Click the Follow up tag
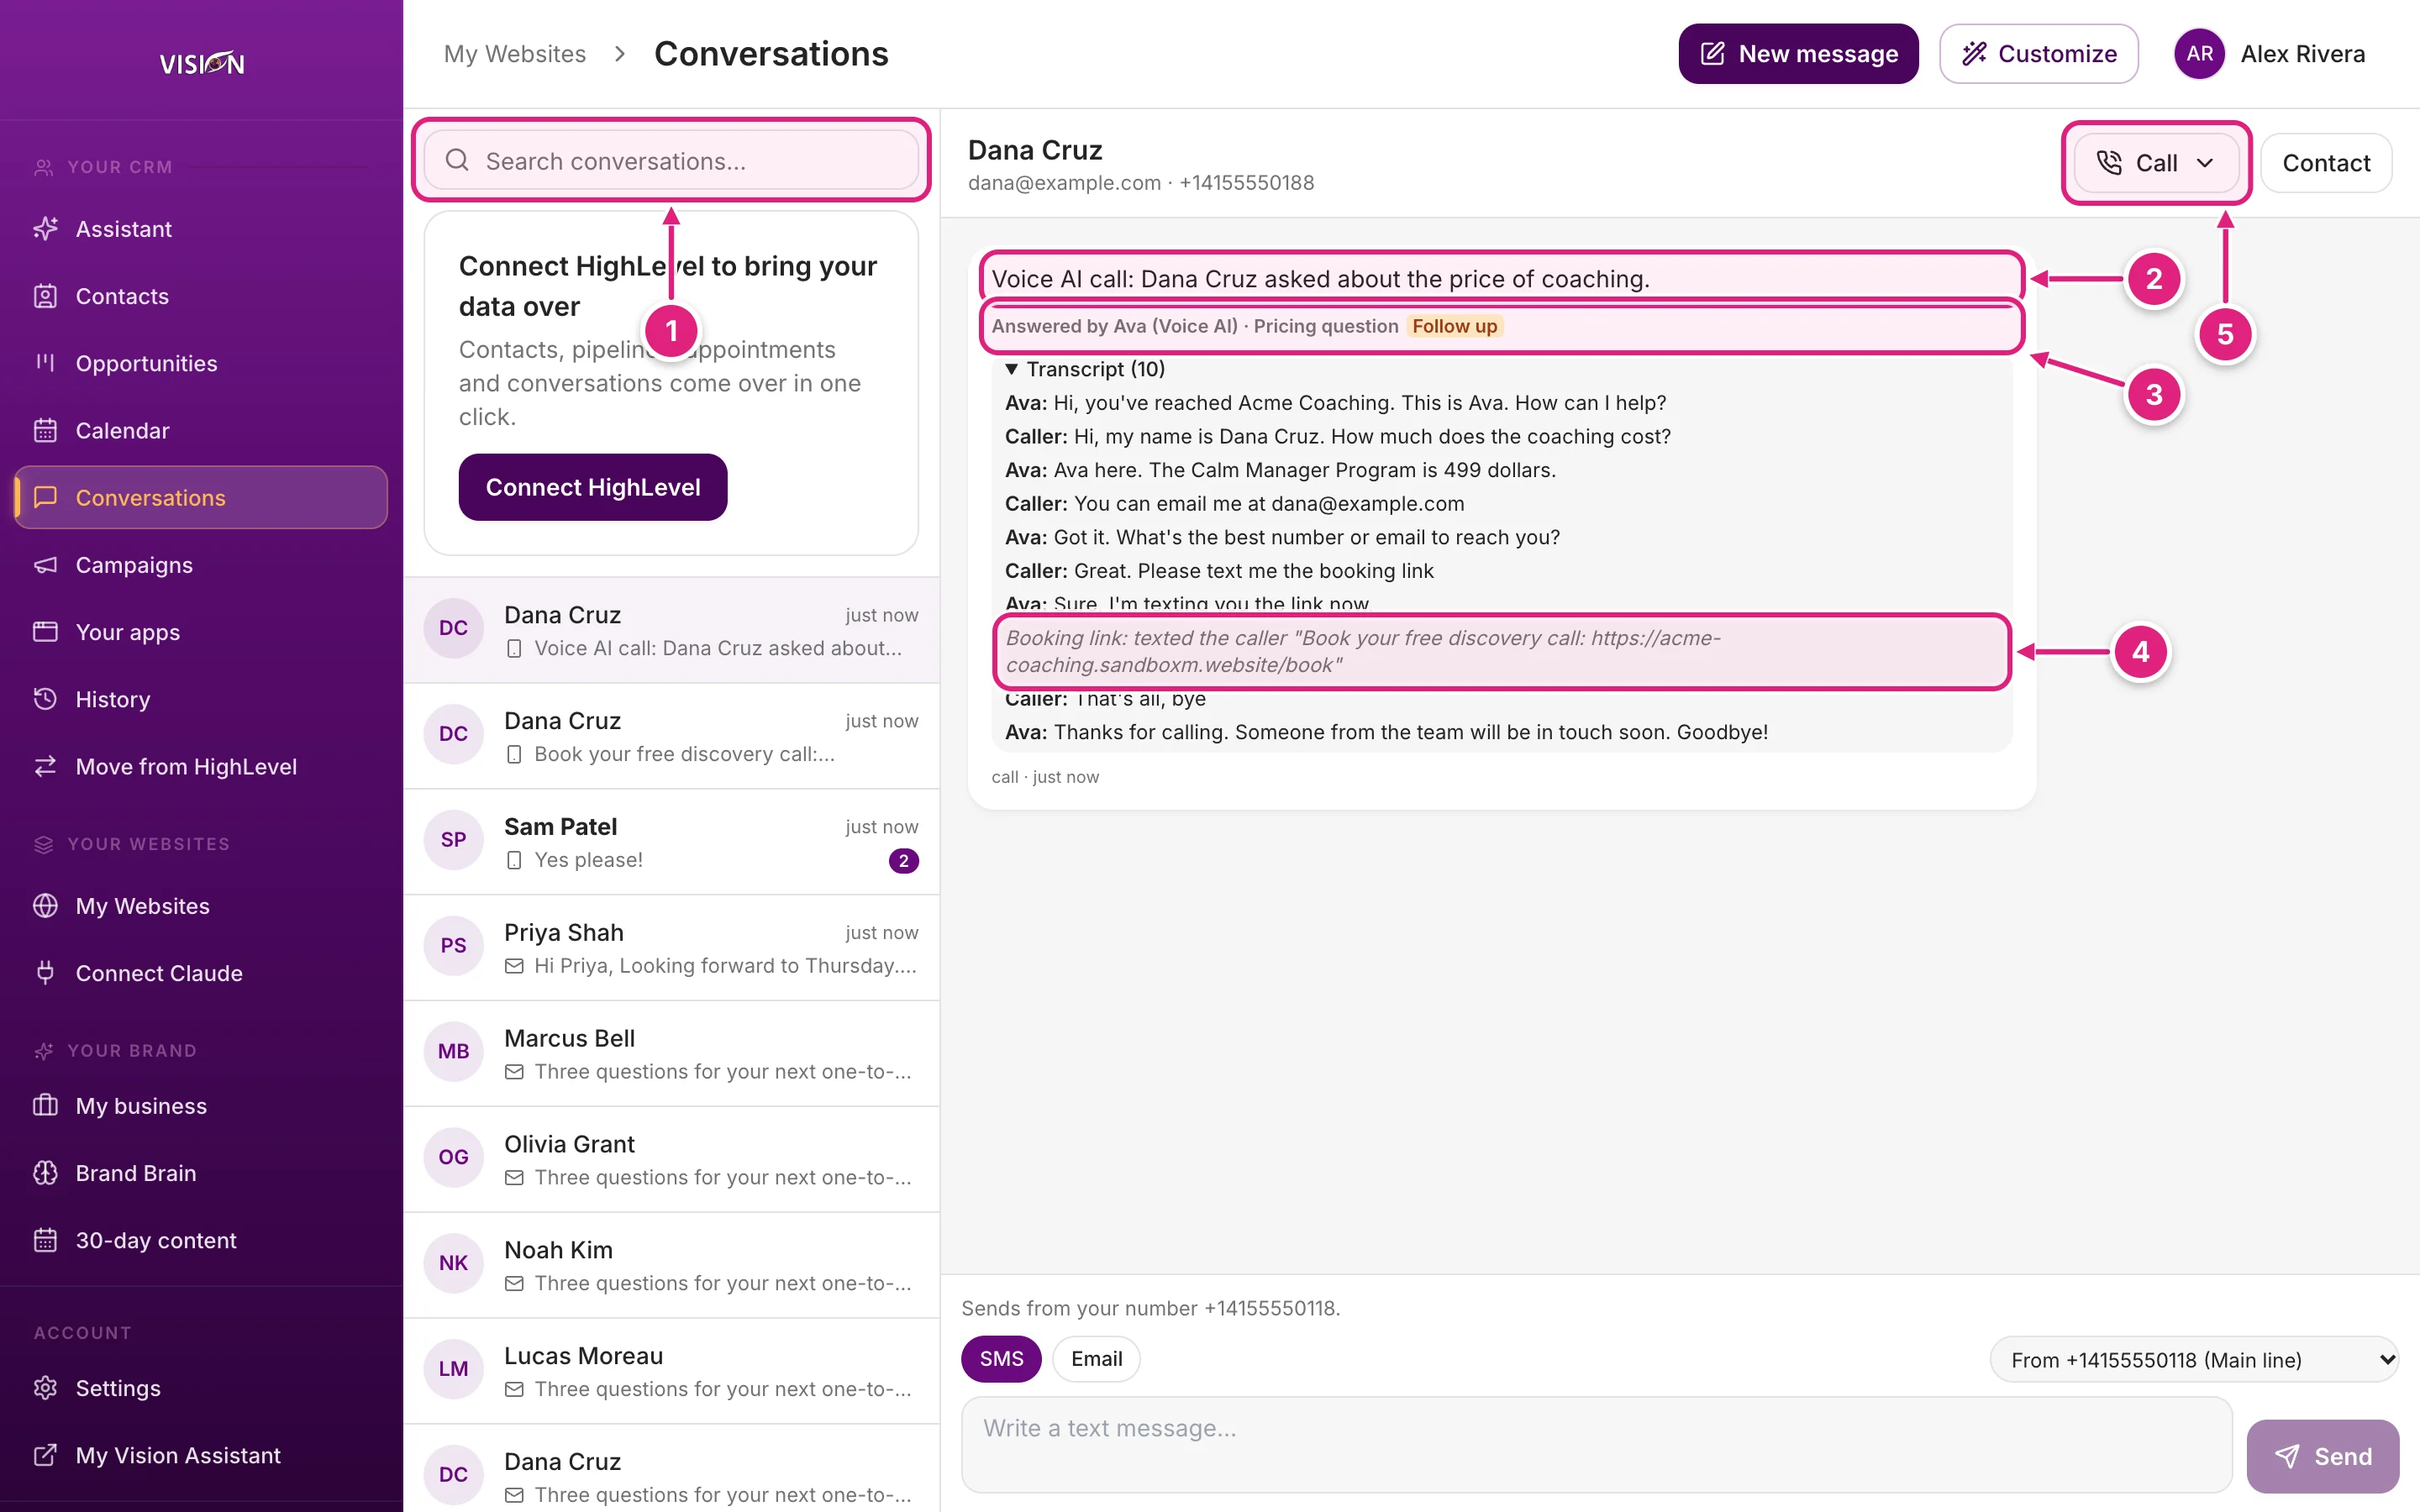 (1454, 326)
